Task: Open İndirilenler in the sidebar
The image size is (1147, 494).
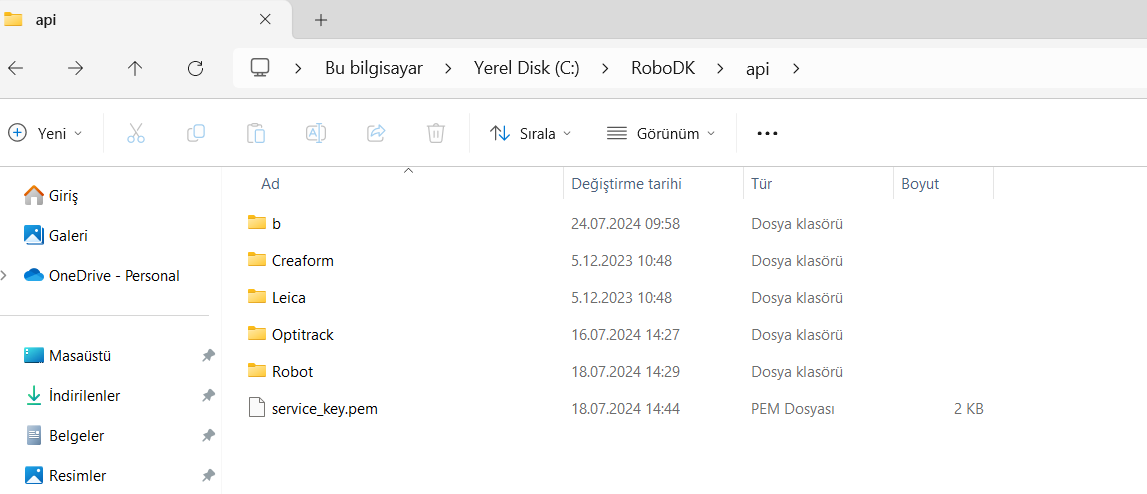Action: (x=84, y=395)
